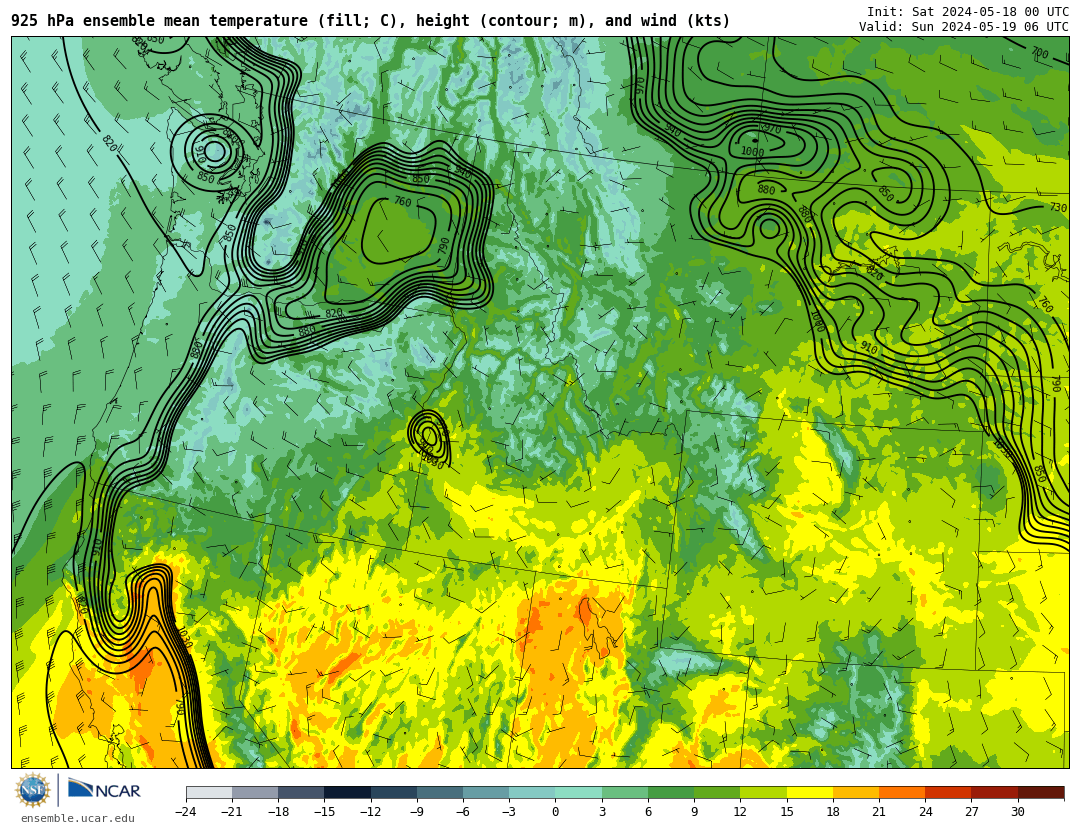Click the Valid: Sun 2024-05-19 06 UTC text
Screen dimensions: 1080x831
pyautogui.click(x=963, y=27)
